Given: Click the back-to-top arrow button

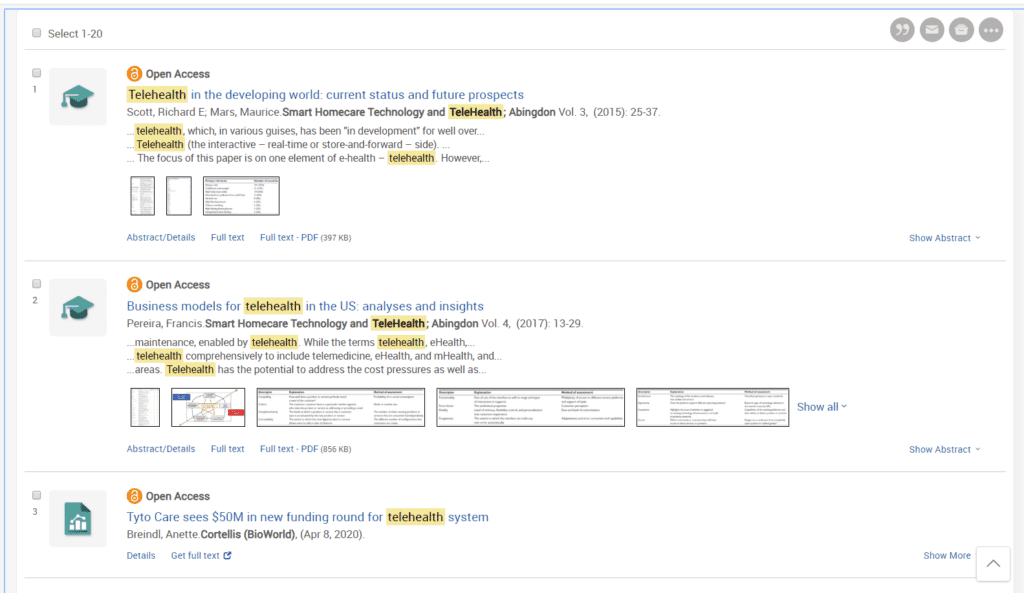Looking at the screenshot, I should click(993, 564).
